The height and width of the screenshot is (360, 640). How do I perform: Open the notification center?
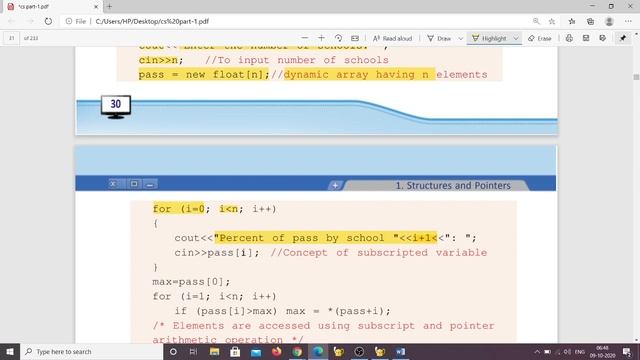coord(627,351)
